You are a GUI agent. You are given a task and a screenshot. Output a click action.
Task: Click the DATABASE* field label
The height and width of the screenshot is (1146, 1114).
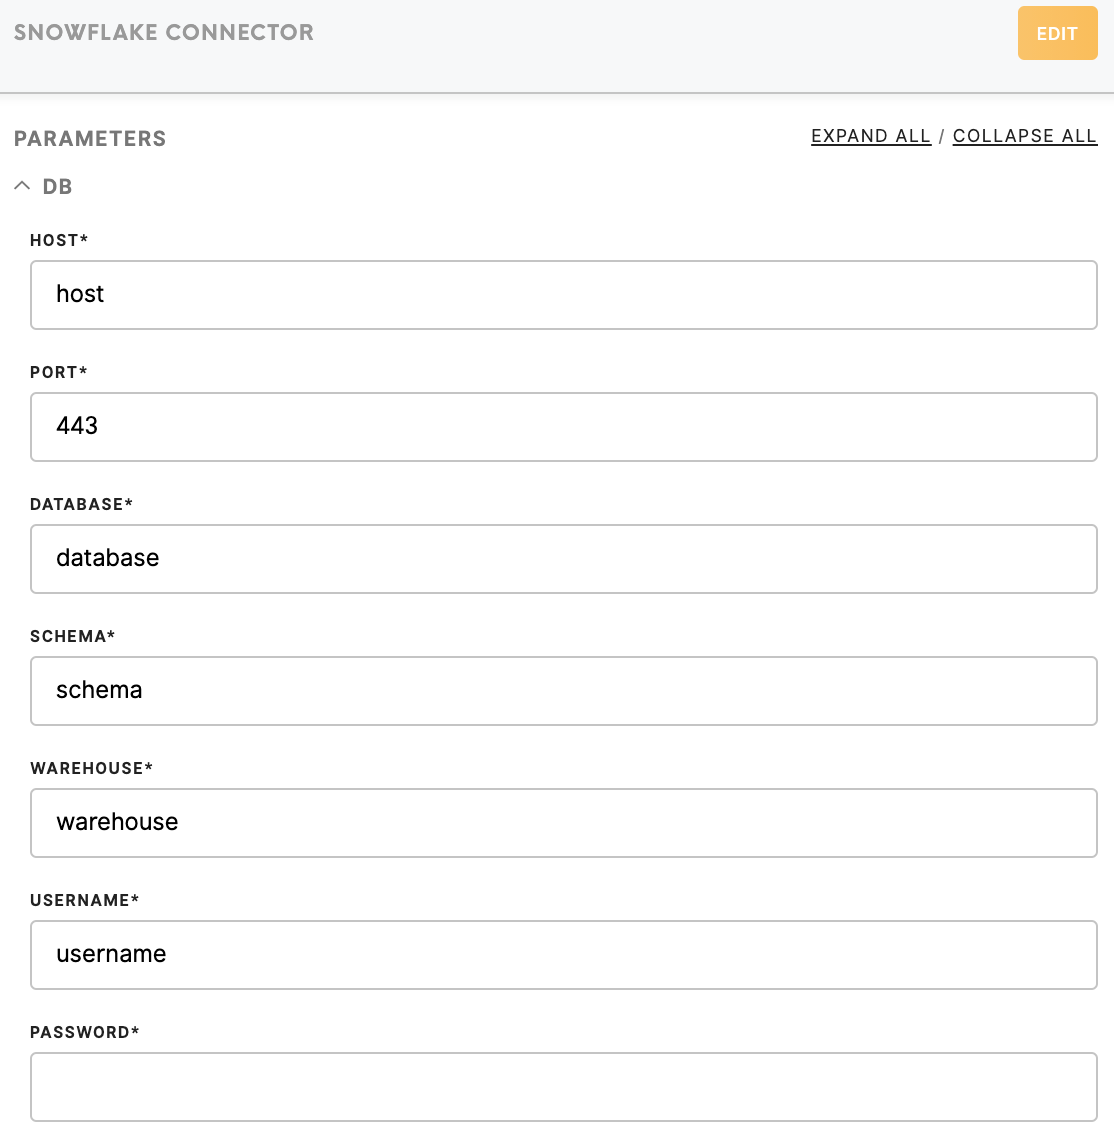click(81, 504)
